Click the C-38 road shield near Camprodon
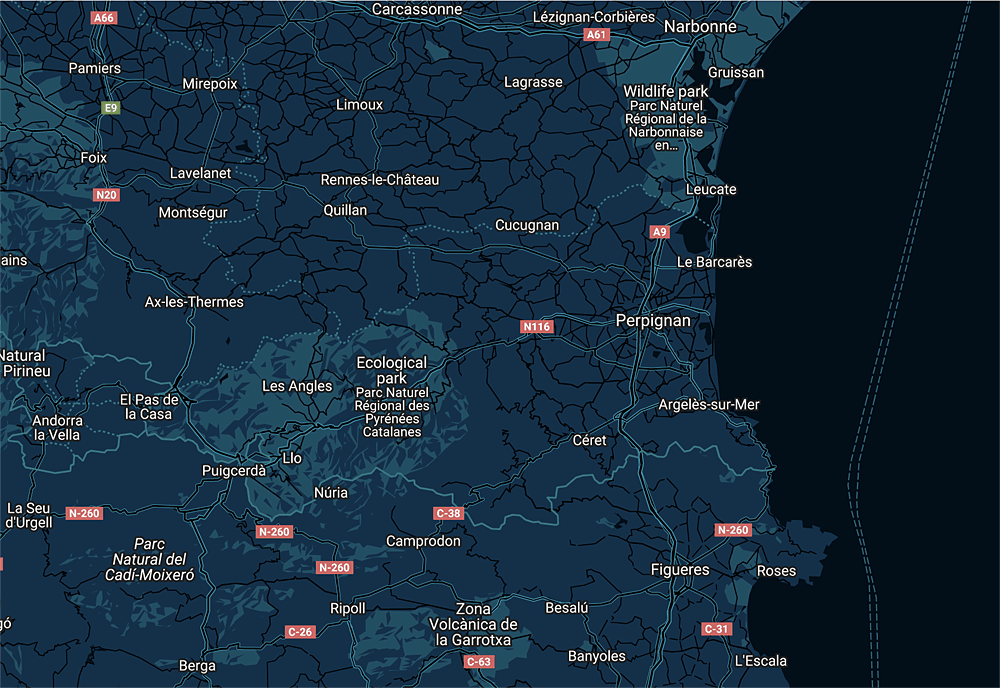 [449, 513]
